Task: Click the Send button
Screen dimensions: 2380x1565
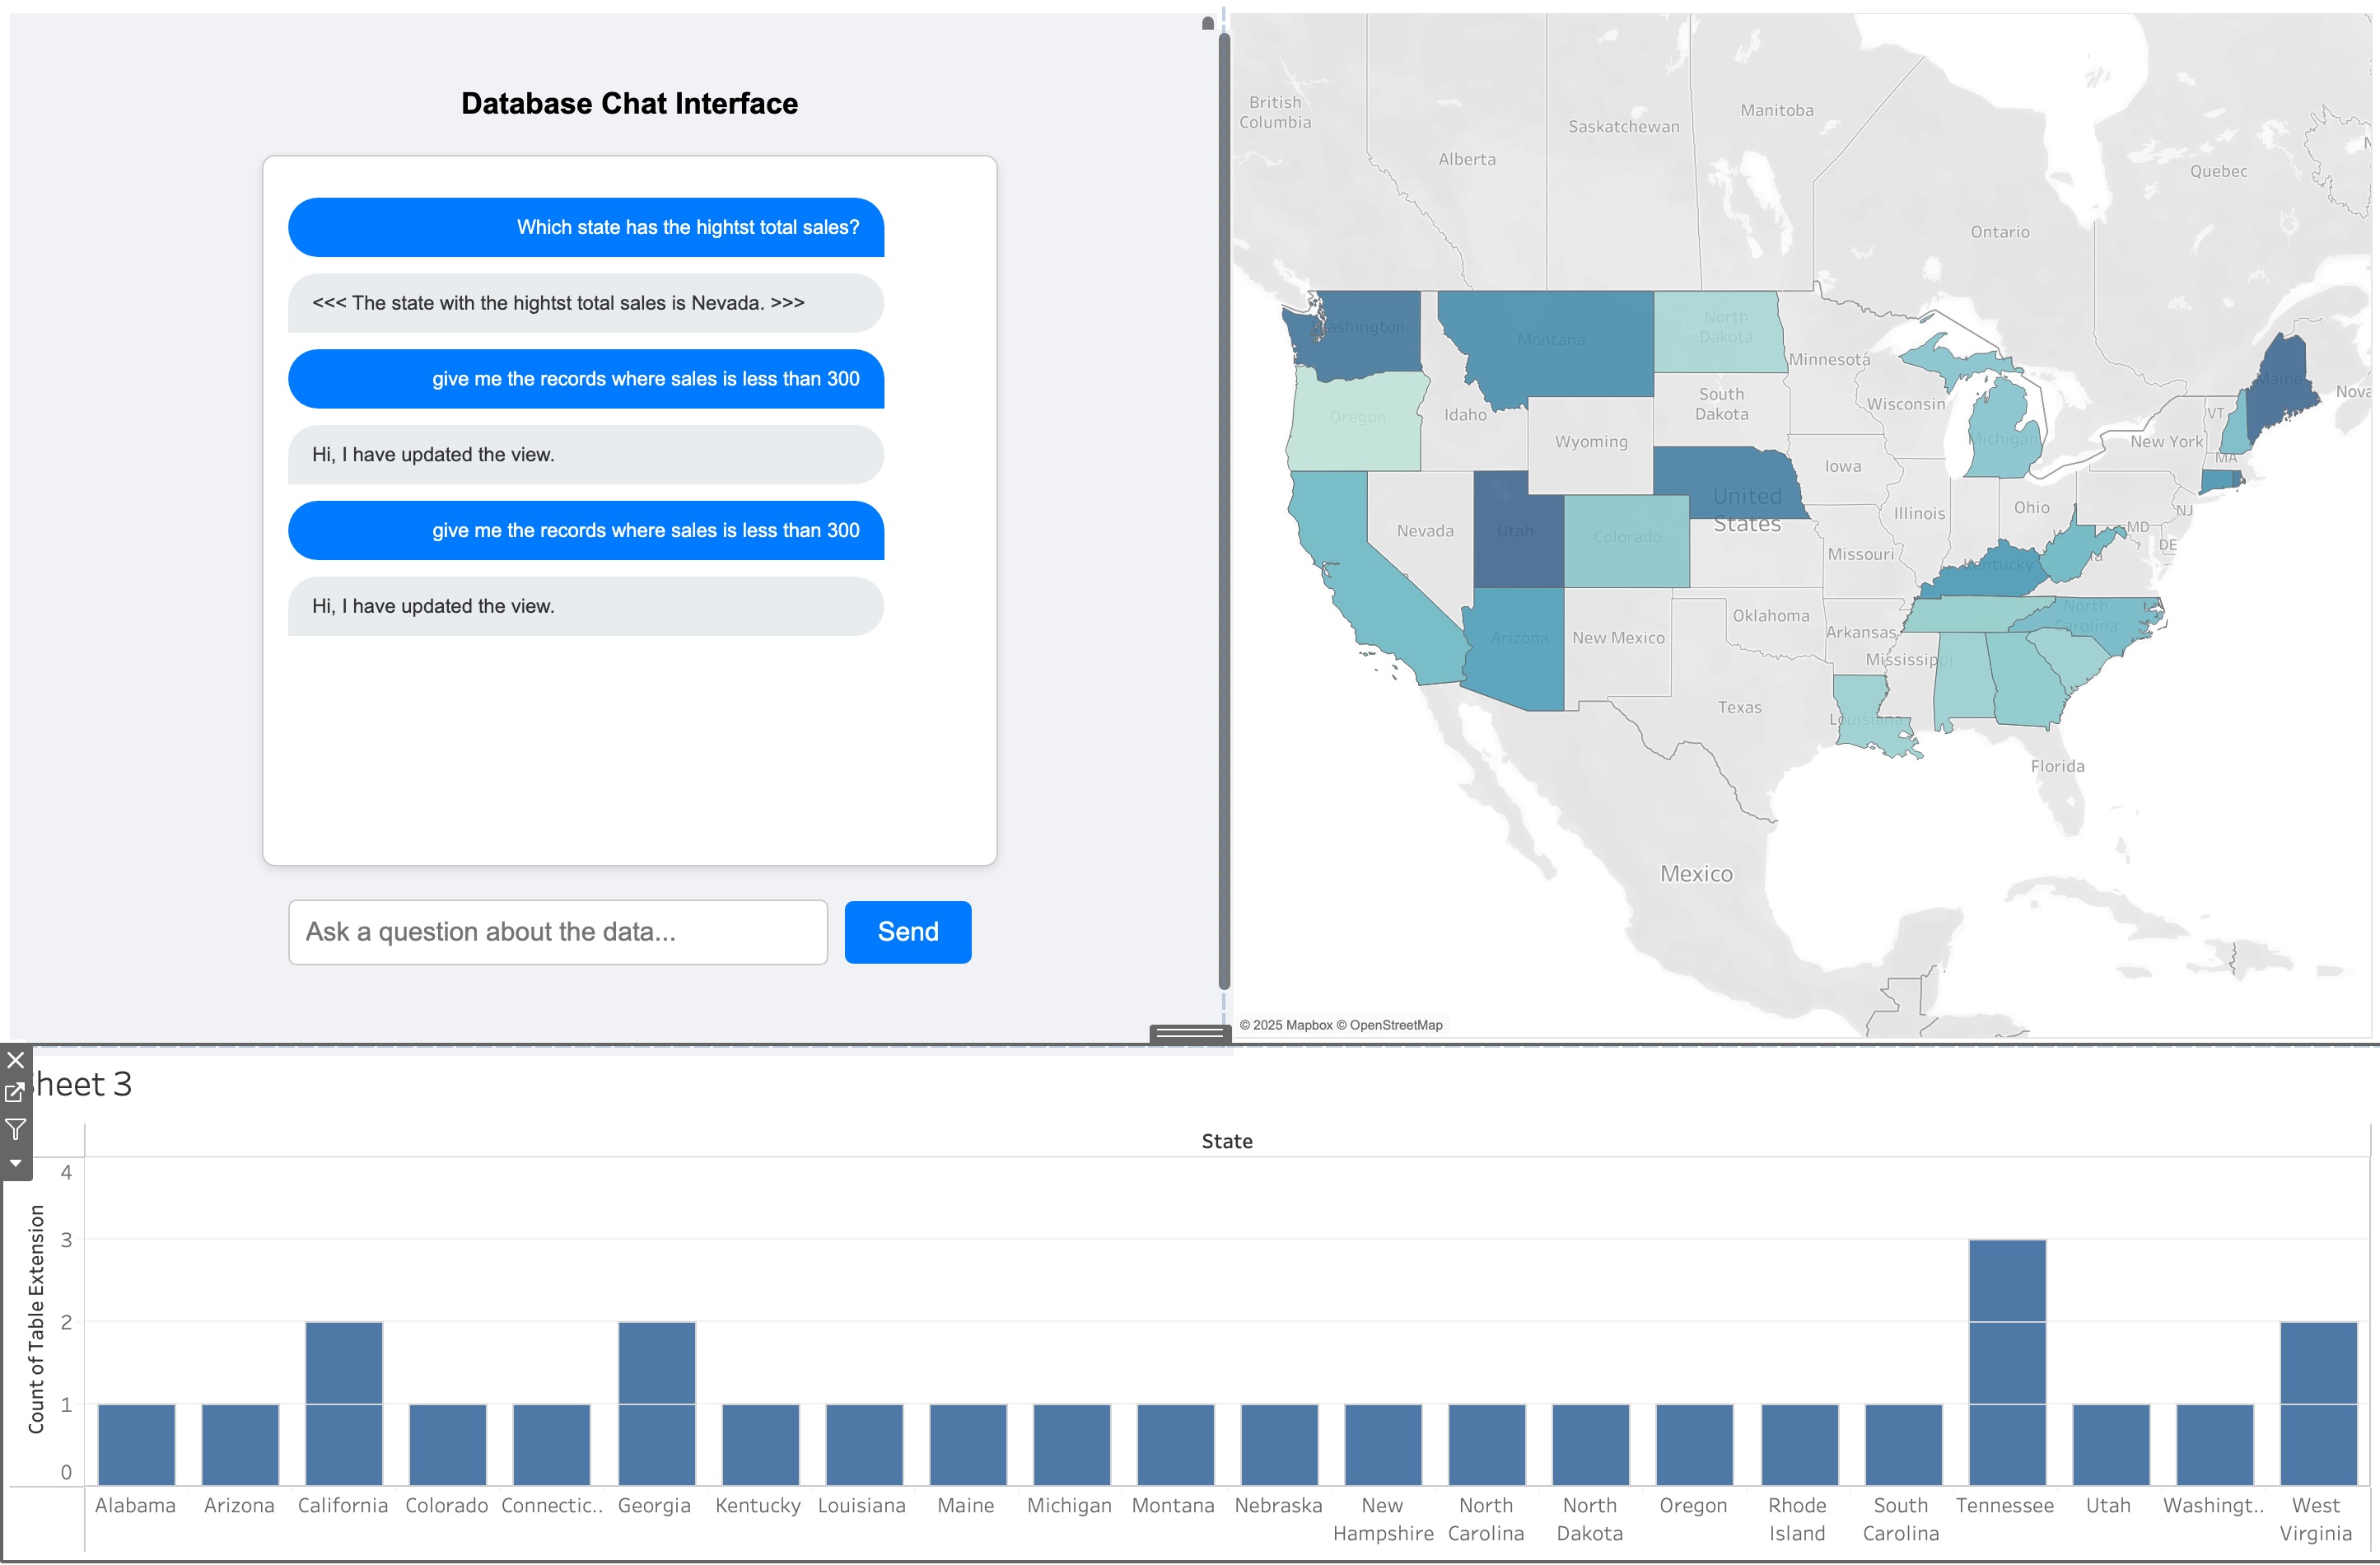Action: [x=907, y=932]
